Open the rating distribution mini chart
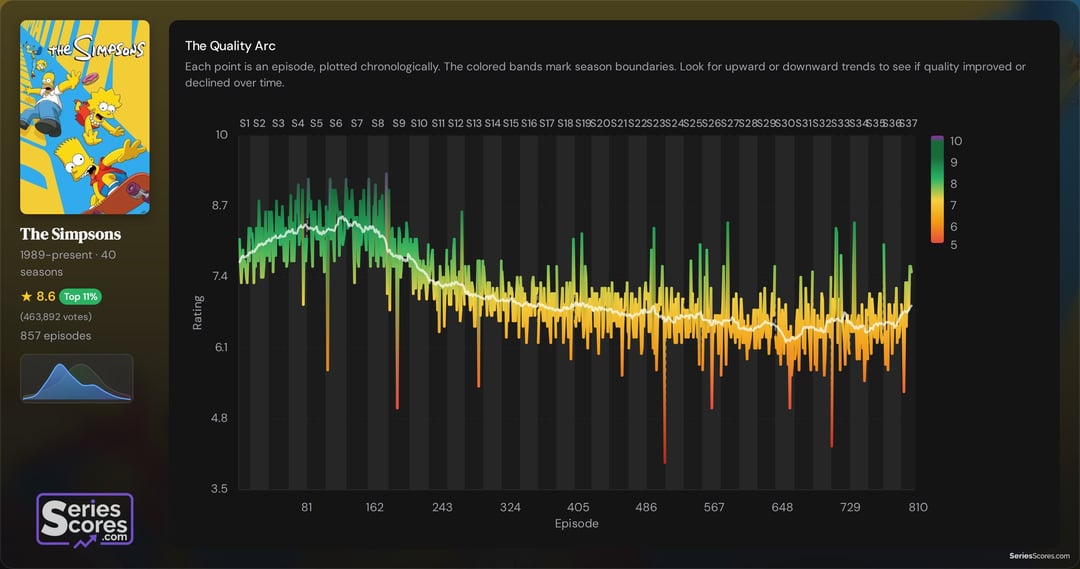Viewport: 1080px width, 569px height. pyautogui.click(x=77, y=379)
